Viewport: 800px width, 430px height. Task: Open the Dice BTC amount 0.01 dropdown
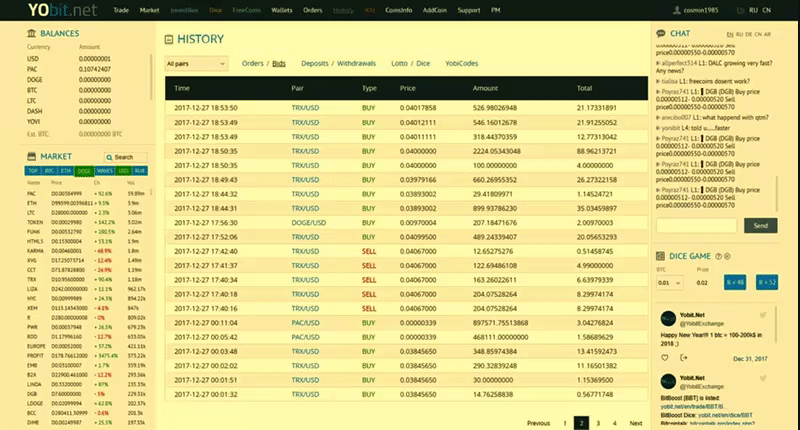(x=669, y=283)
